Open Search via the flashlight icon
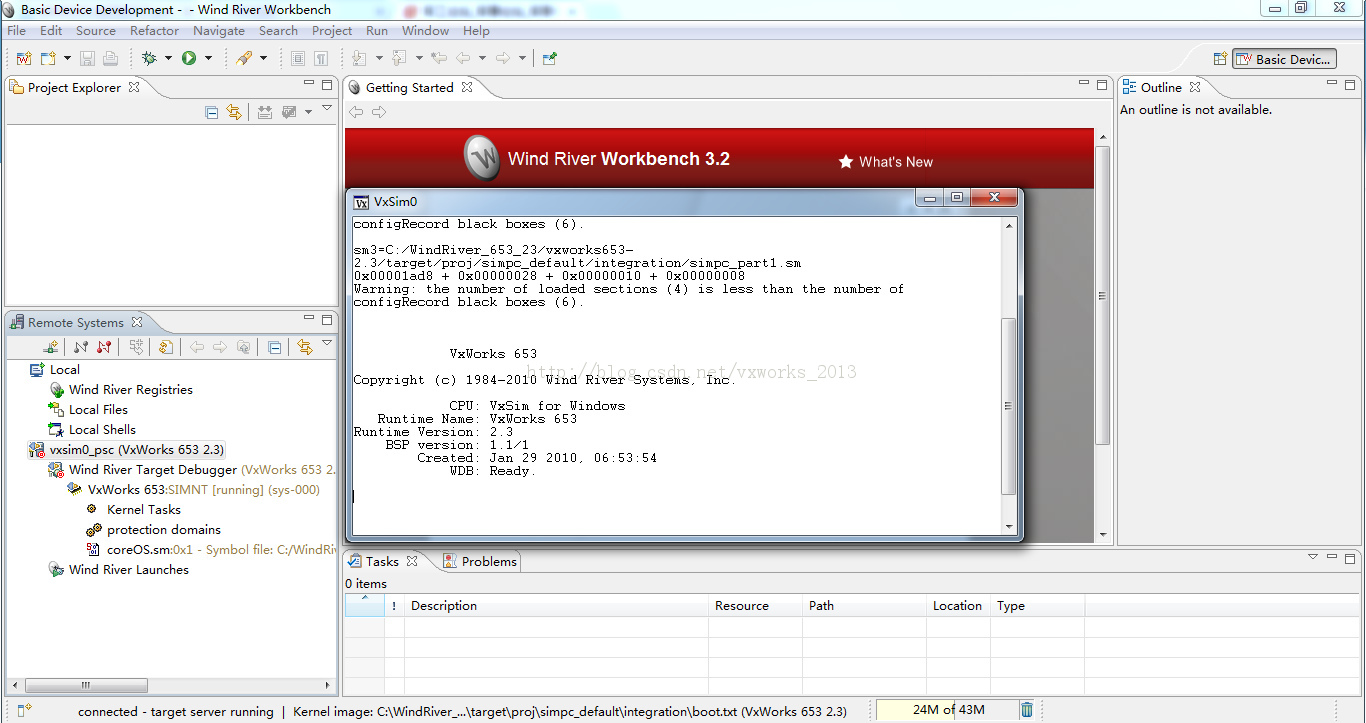 point(244,58)
